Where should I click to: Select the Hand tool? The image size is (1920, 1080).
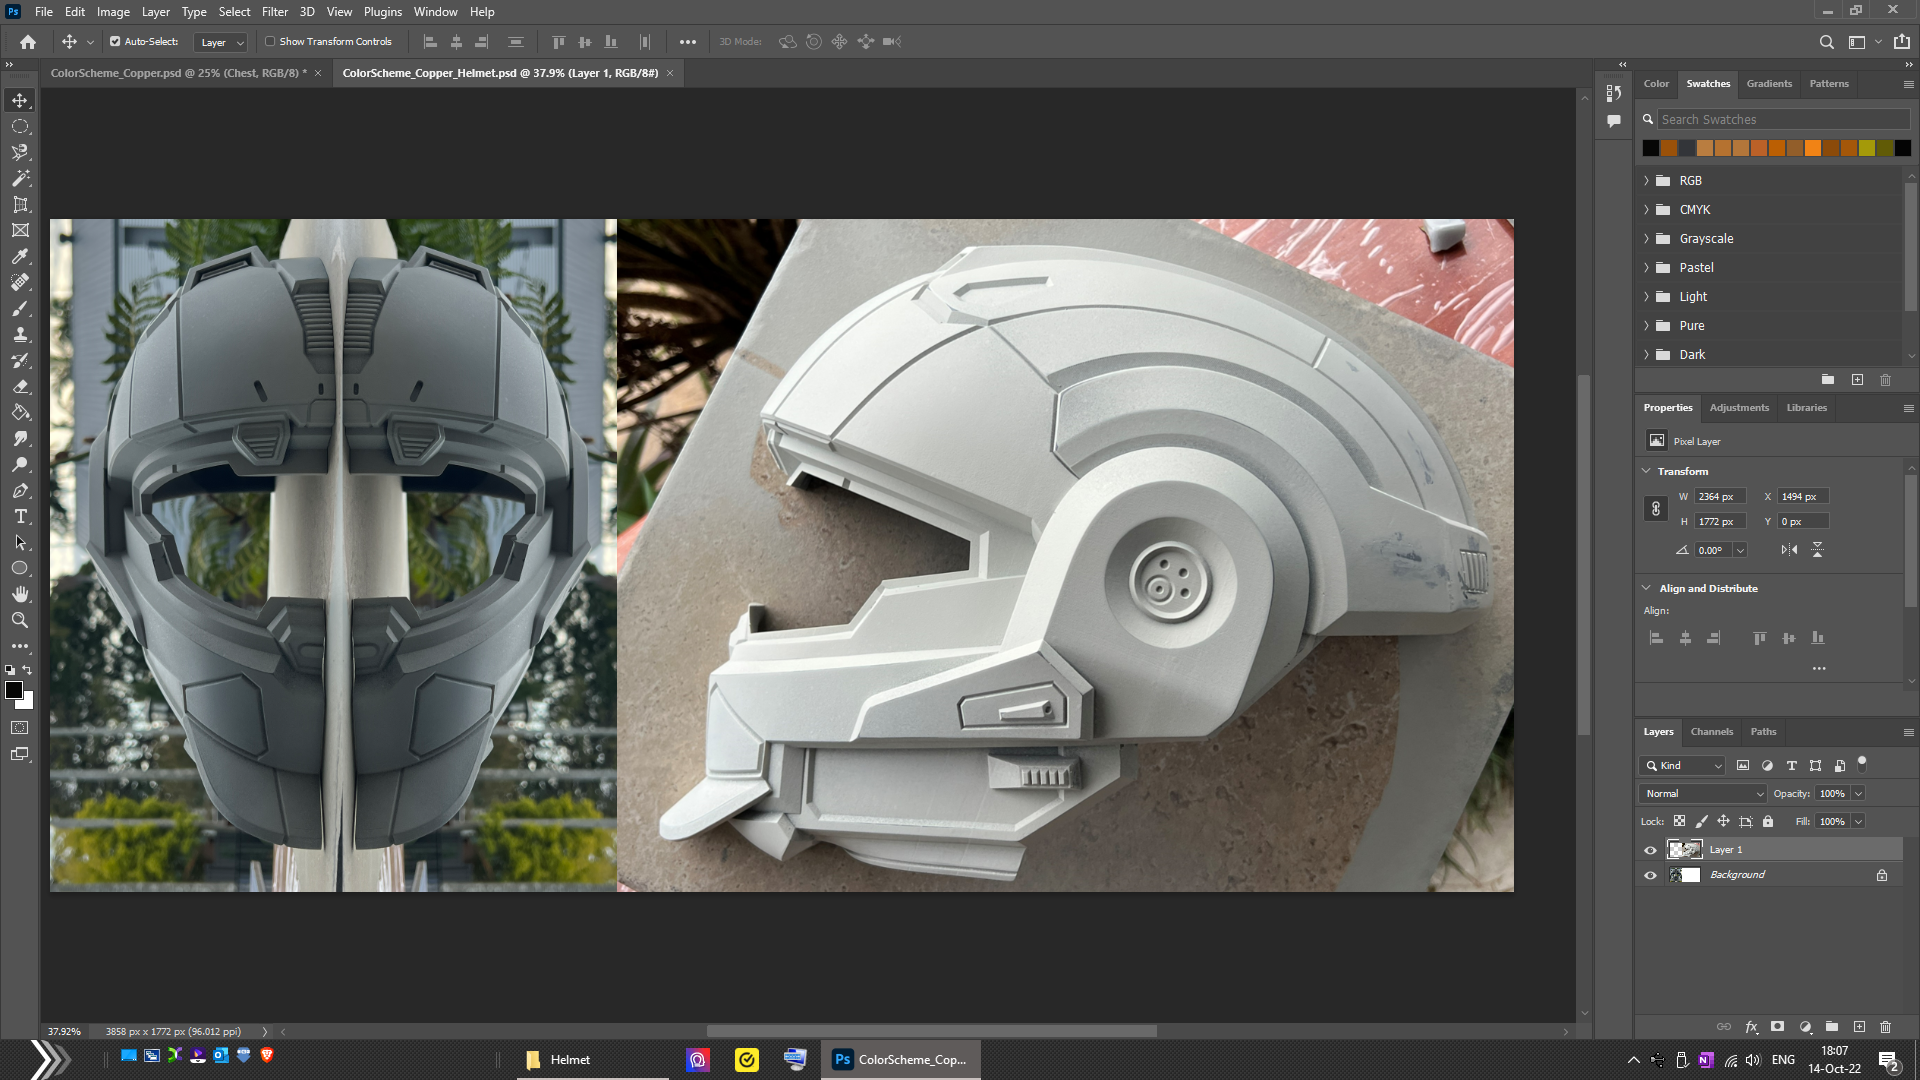[20, 594]
